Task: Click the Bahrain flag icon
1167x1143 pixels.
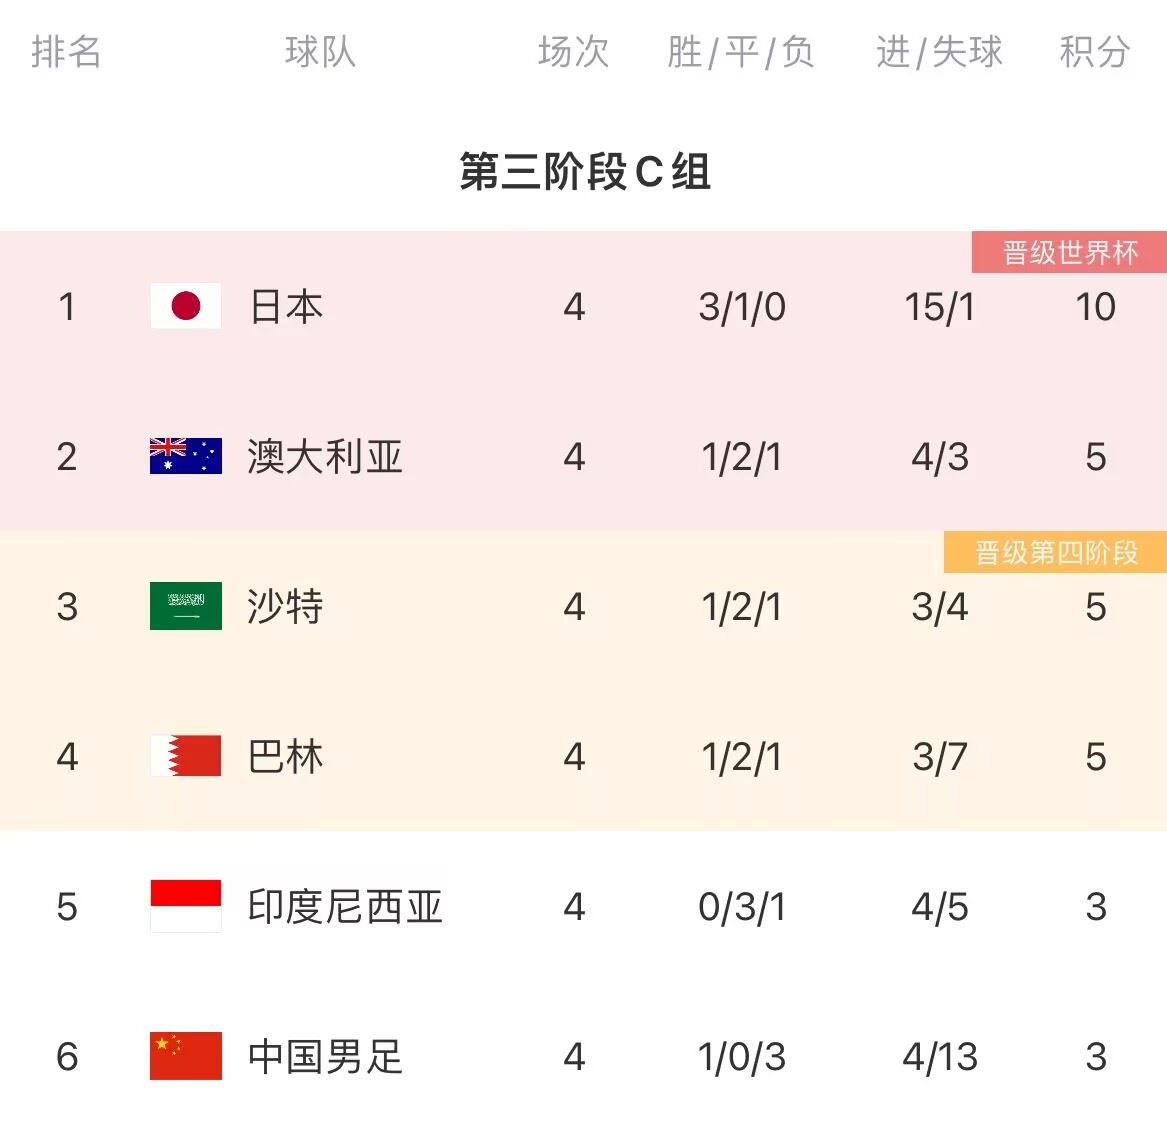Action: [x=185, y=756]
